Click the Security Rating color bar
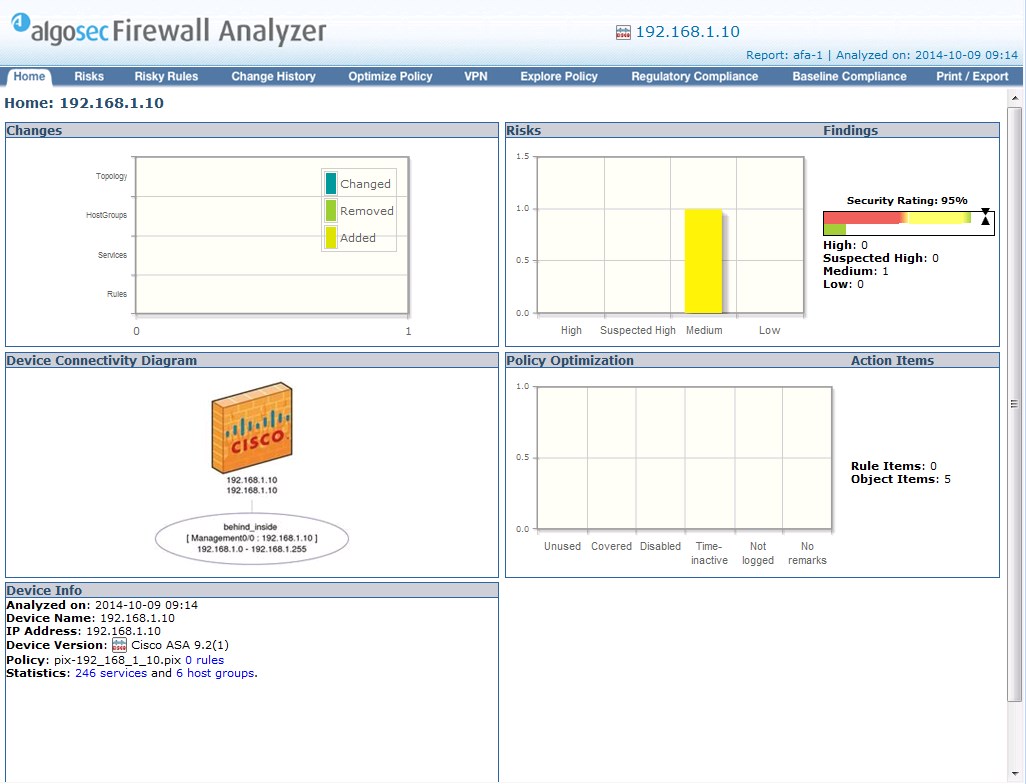Screen dimensions: 1026x784 [908, 223]
